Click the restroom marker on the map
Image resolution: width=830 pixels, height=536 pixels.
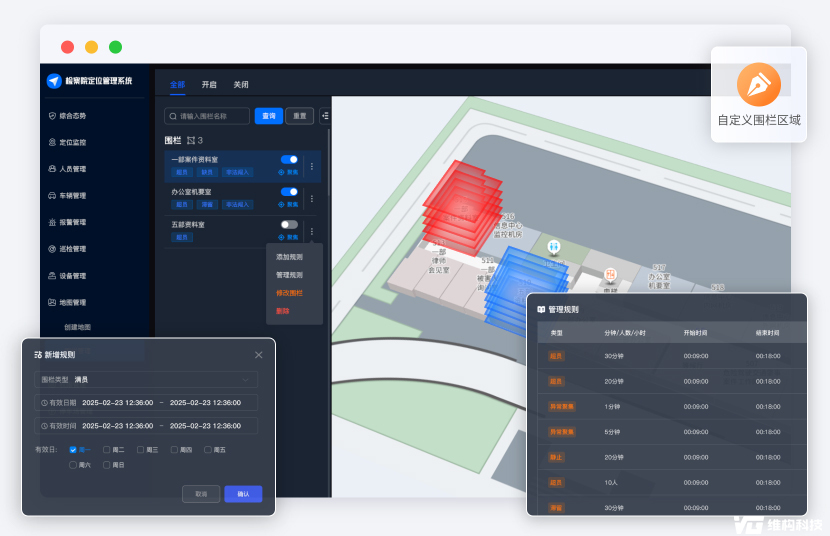[x=553, y=246]
